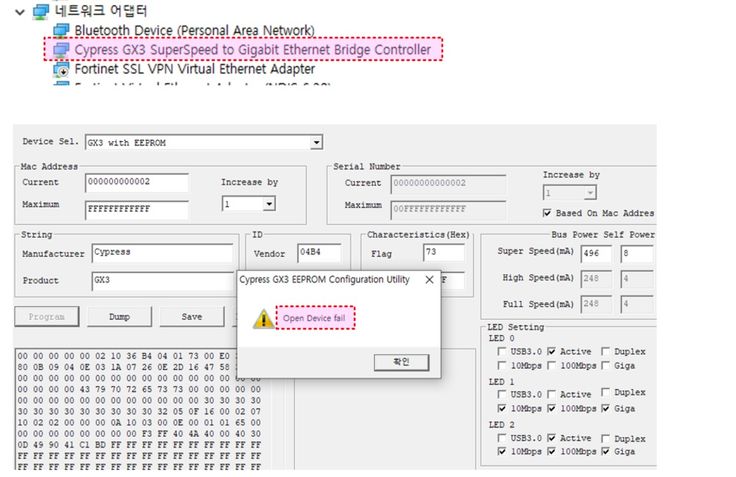The width and height of the screenshot is (736, 477).
Task: Click the Cypress GX3 adapter icon
Action: (61, 49)
